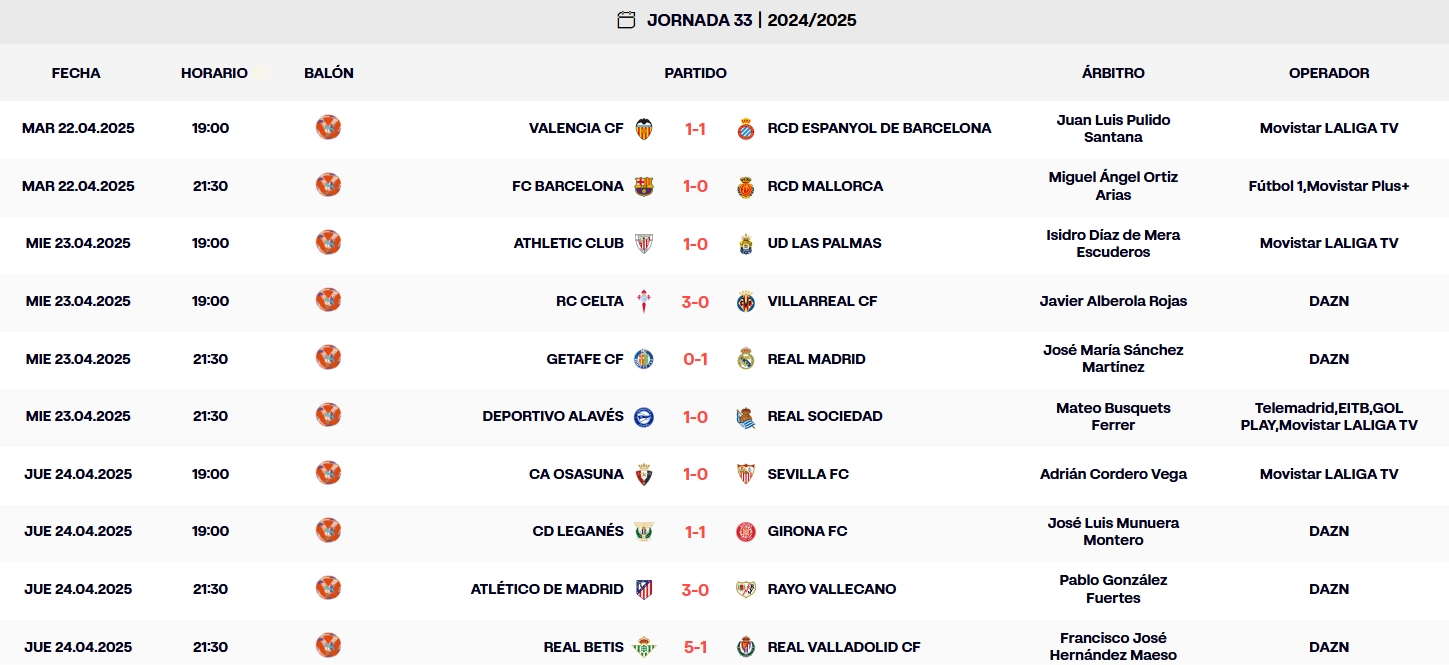The width and height of the screenshot is (1449, 665).
Task: Click the Real Madrid crest
Action: (745, 359)
